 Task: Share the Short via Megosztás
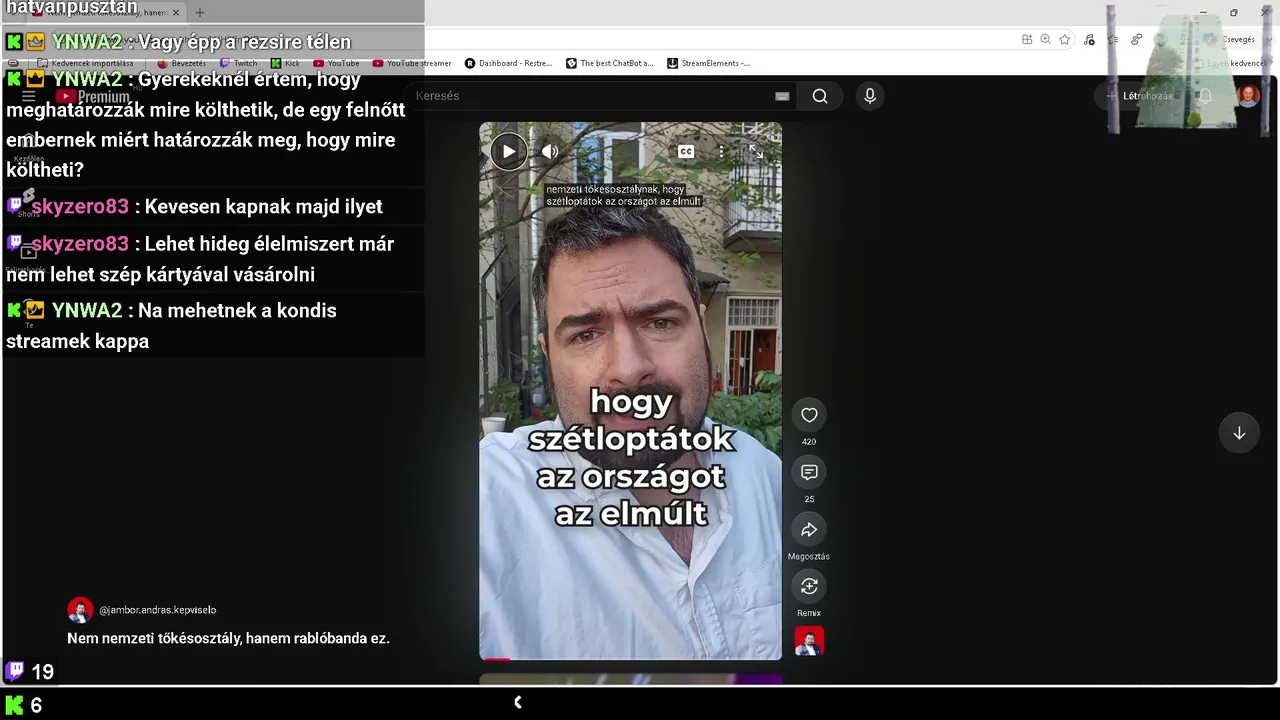click(809, 529)
